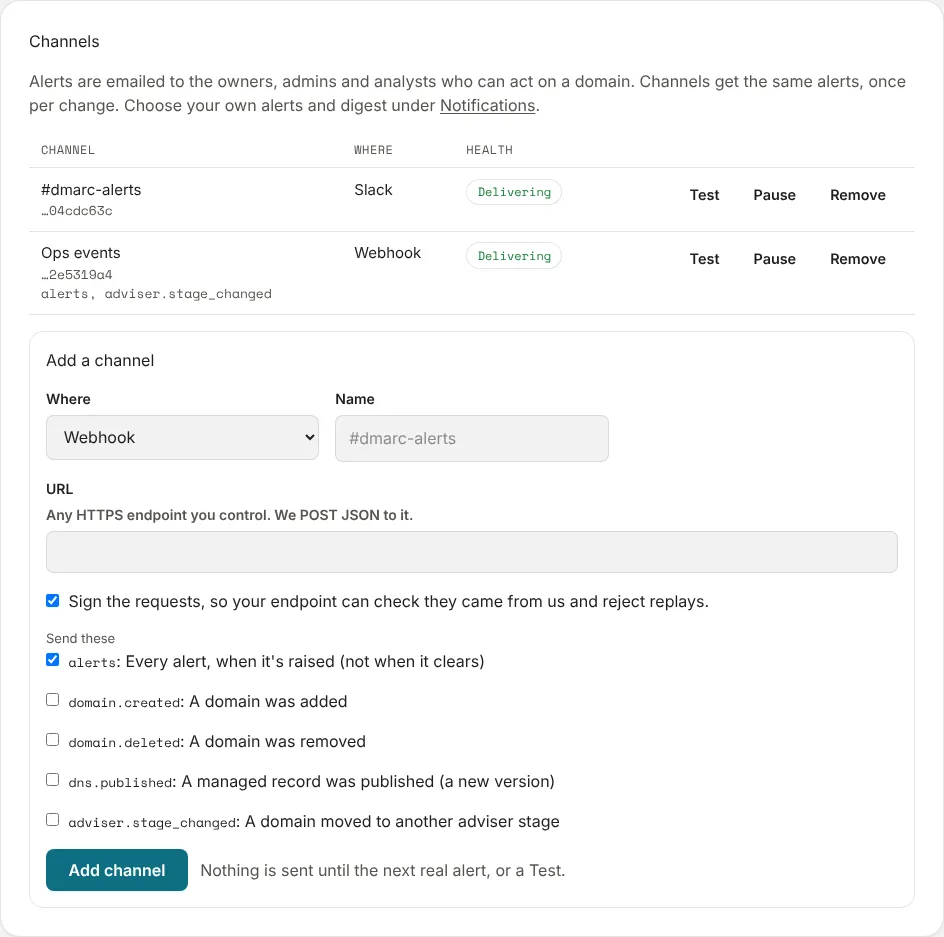The height and width of the screenshot is (937, 944).
Task: Click the Channels section heading
Action: tap(64, 42)
